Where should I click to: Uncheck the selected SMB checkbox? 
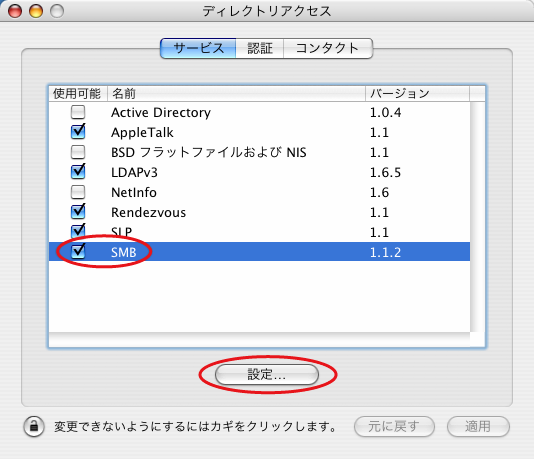[78, 252]
